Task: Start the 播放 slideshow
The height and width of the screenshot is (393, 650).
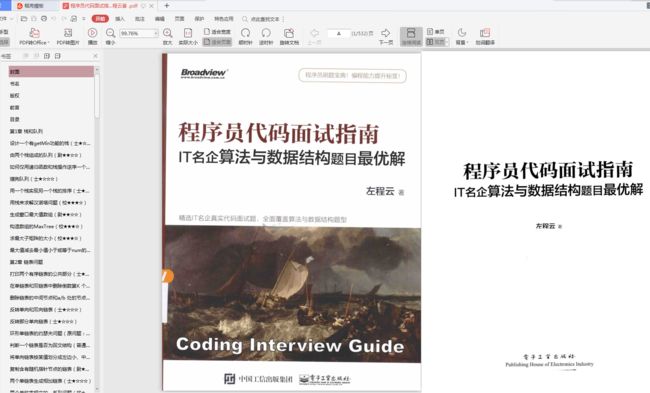Action: point(92,36)
